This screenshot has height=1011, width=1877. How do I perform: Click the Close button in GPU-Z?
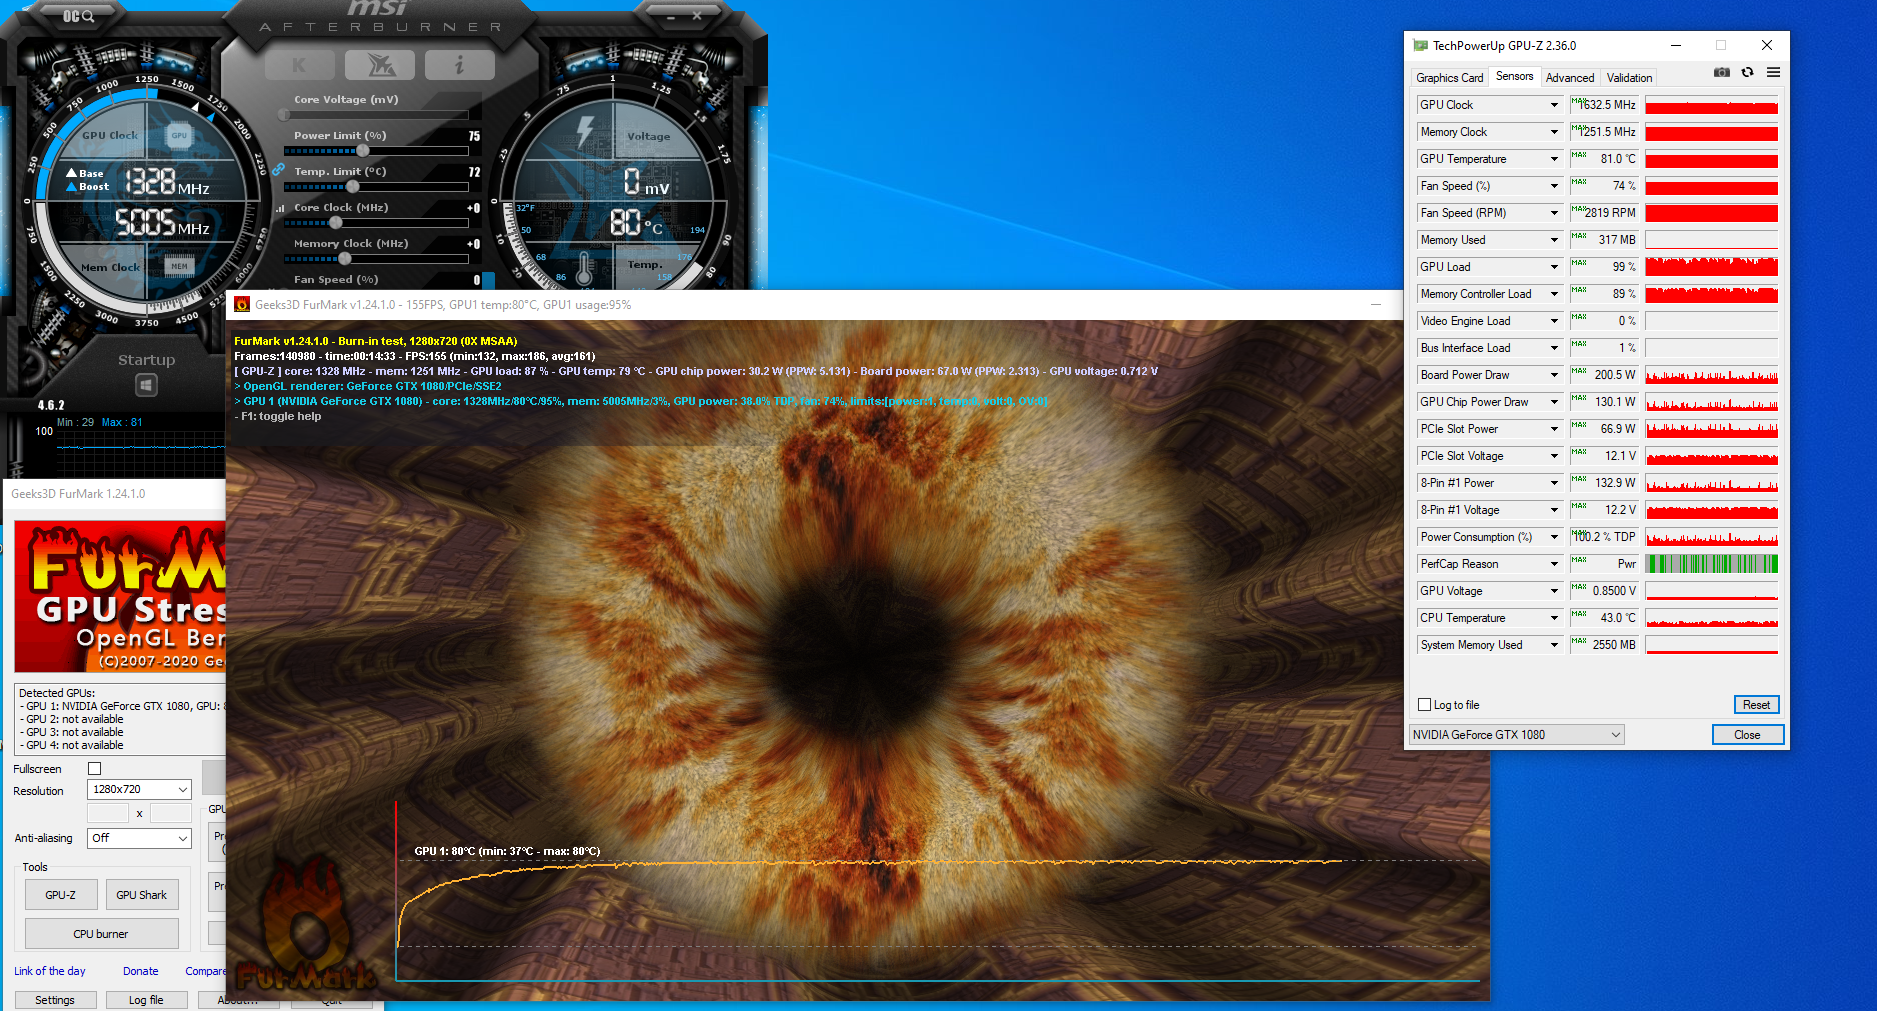coord(1747,735)
